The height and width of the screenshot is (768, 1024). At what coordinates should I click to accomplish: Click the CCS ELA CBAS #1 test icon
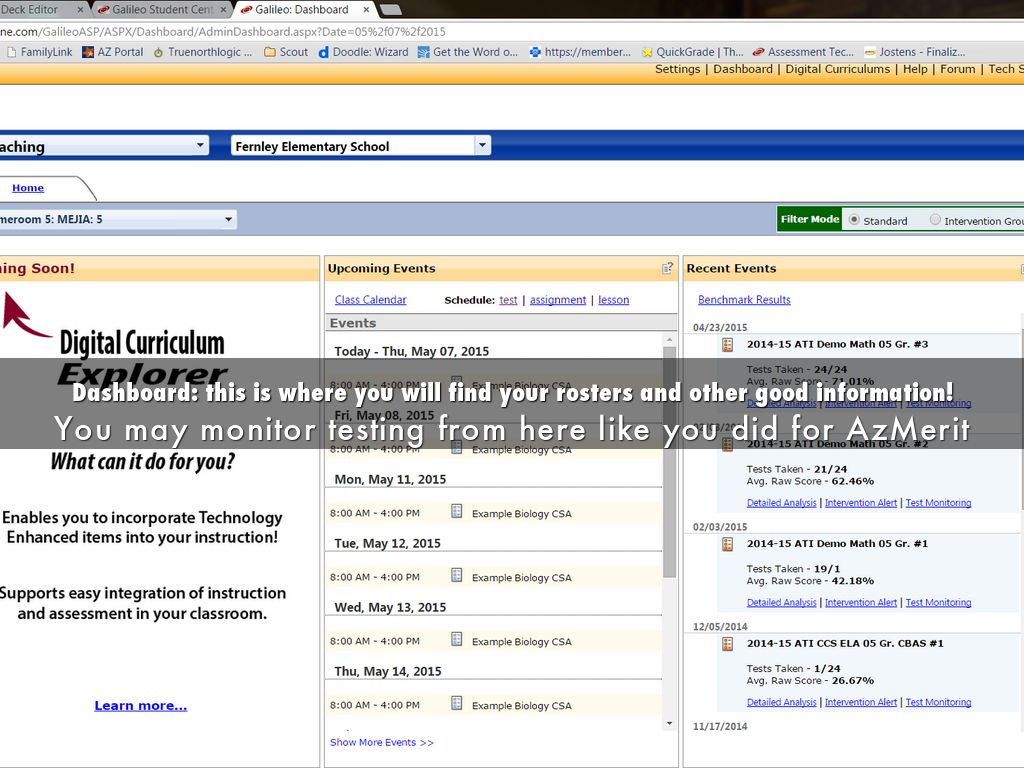click(728, 644)
